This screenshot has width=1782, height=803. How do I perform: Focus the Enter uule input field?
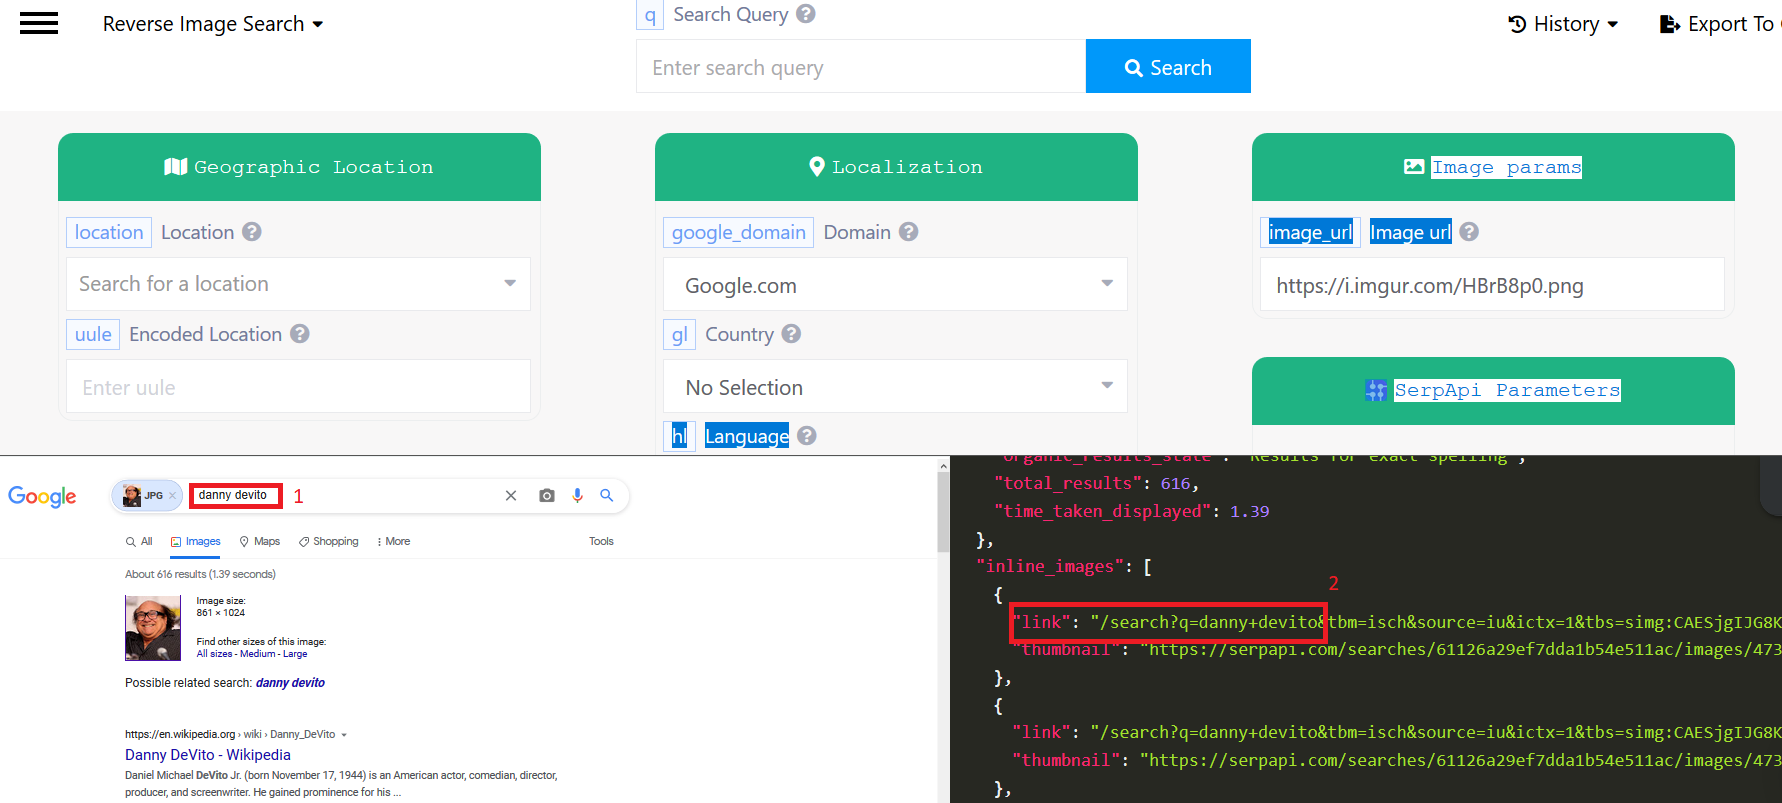(x=298, y=387)
